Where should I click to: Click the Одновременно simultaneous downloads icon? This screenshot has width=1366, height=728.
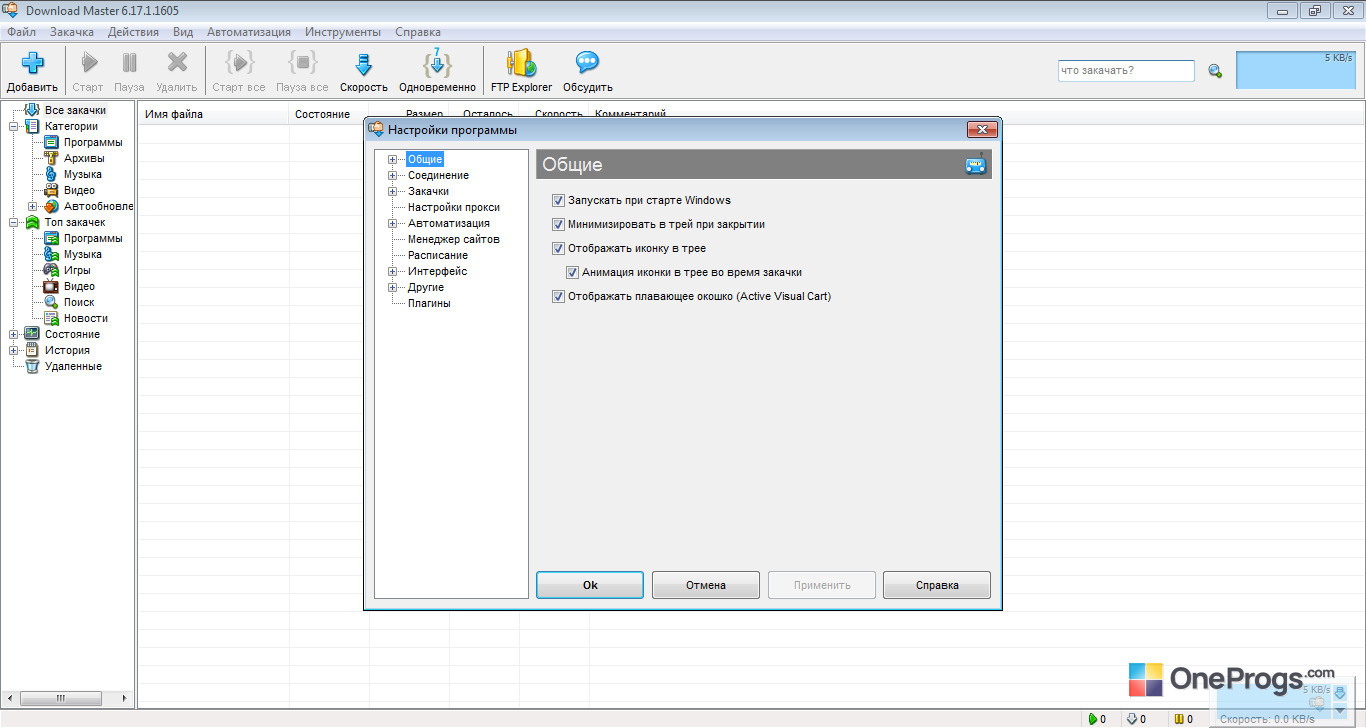[x=437, y=63]
